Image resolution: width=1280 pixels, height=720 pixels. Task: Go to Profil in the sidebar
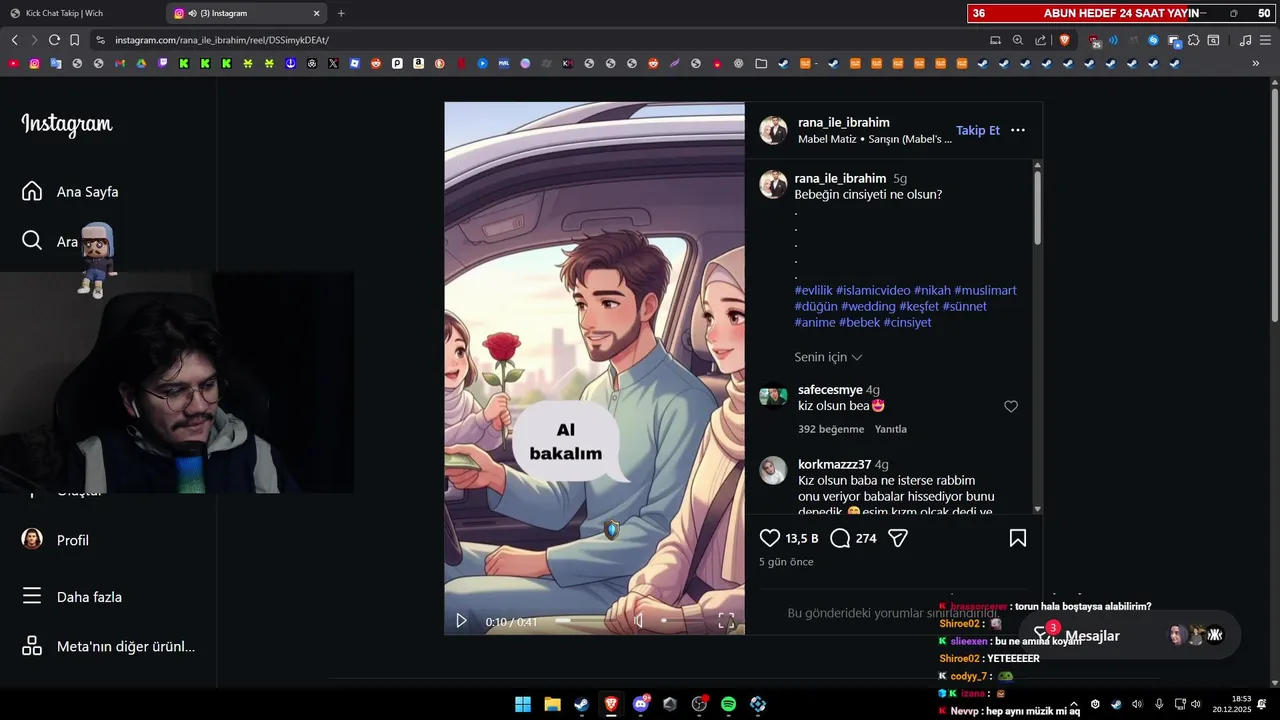pyautogui.click(x=56, y=540)
